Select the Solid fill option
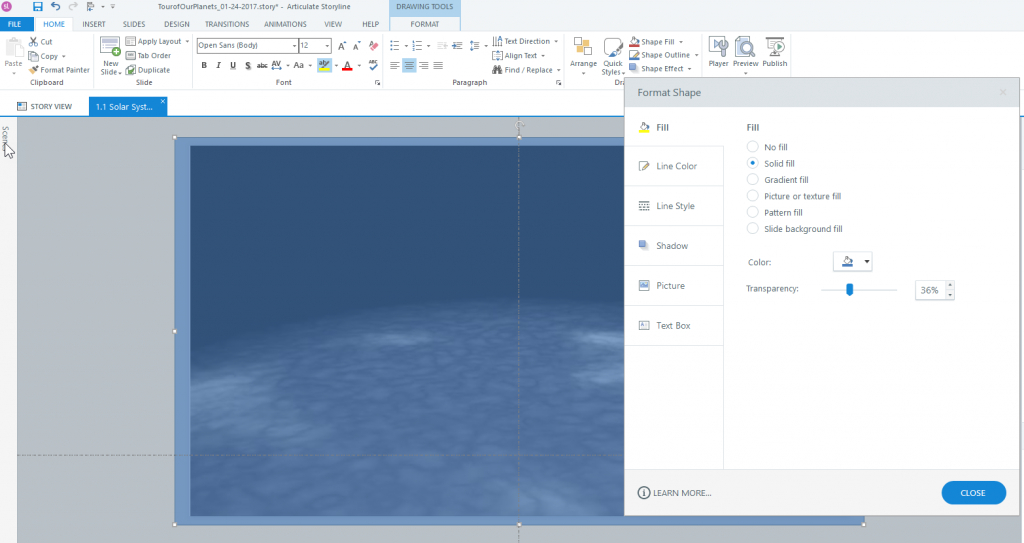1024x543 pixels. 753,163
